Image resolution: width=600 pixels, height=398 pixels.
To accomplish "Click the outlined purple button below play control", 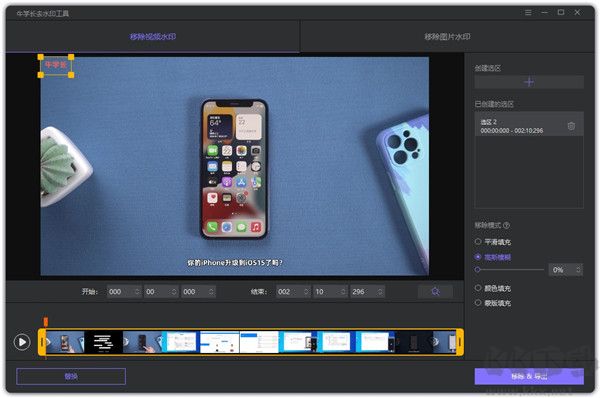I will click(71, 376).
